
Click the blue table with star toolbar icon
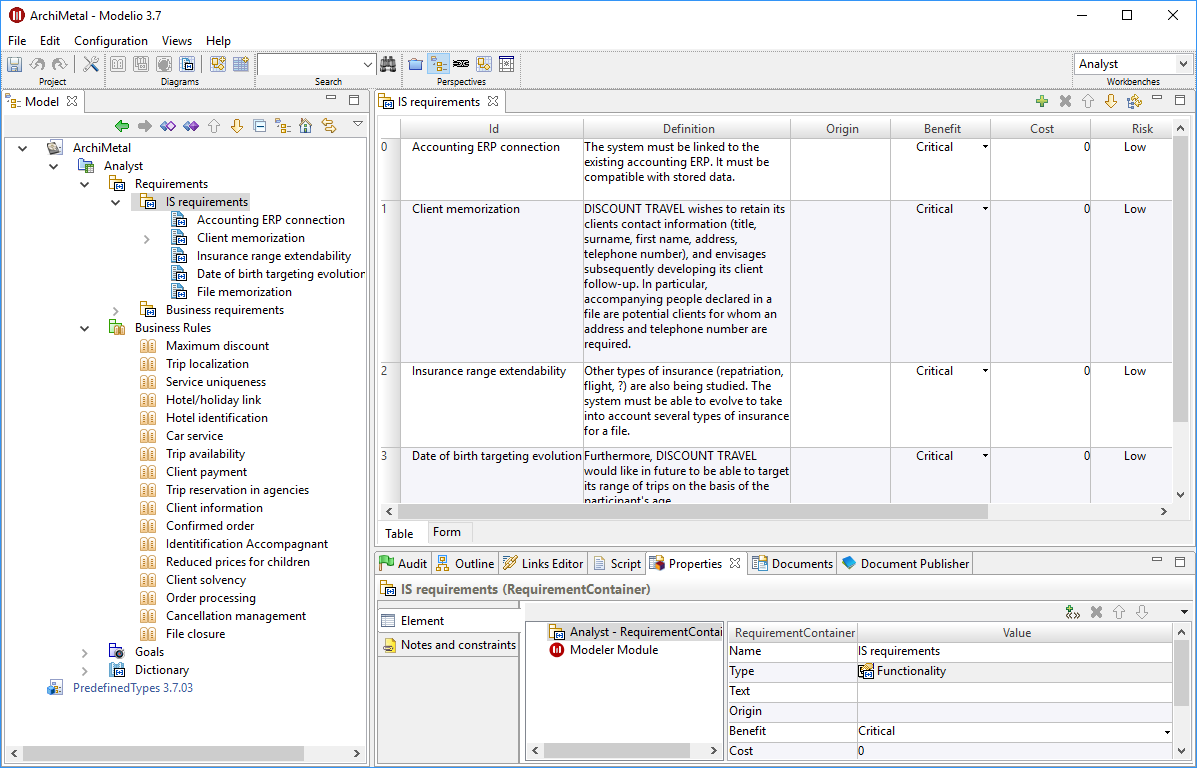(240, 64)
